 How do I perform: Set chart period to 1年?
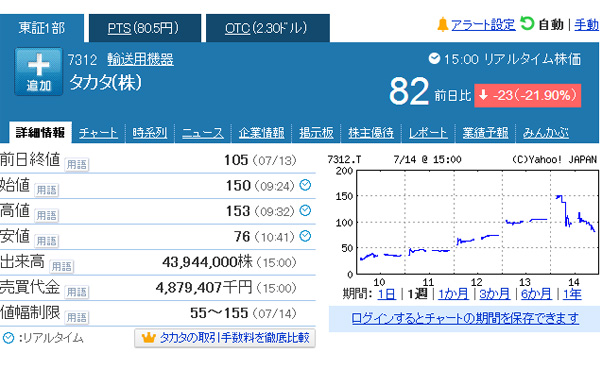click(x=572, y=294)
